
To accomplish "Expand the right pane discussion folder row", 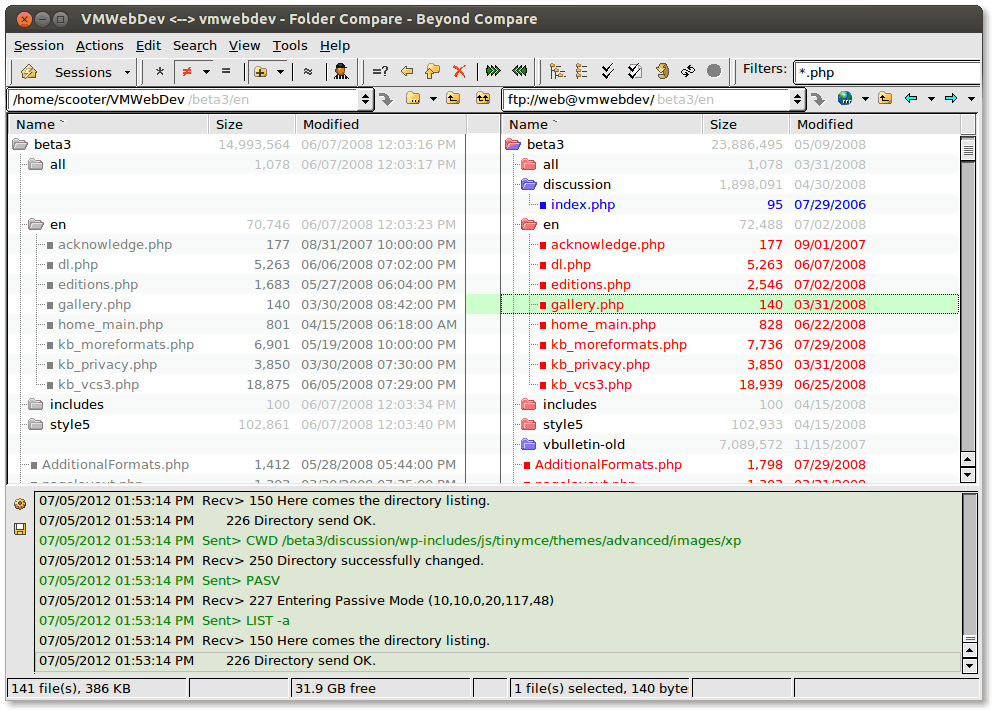I will point(730,185).
